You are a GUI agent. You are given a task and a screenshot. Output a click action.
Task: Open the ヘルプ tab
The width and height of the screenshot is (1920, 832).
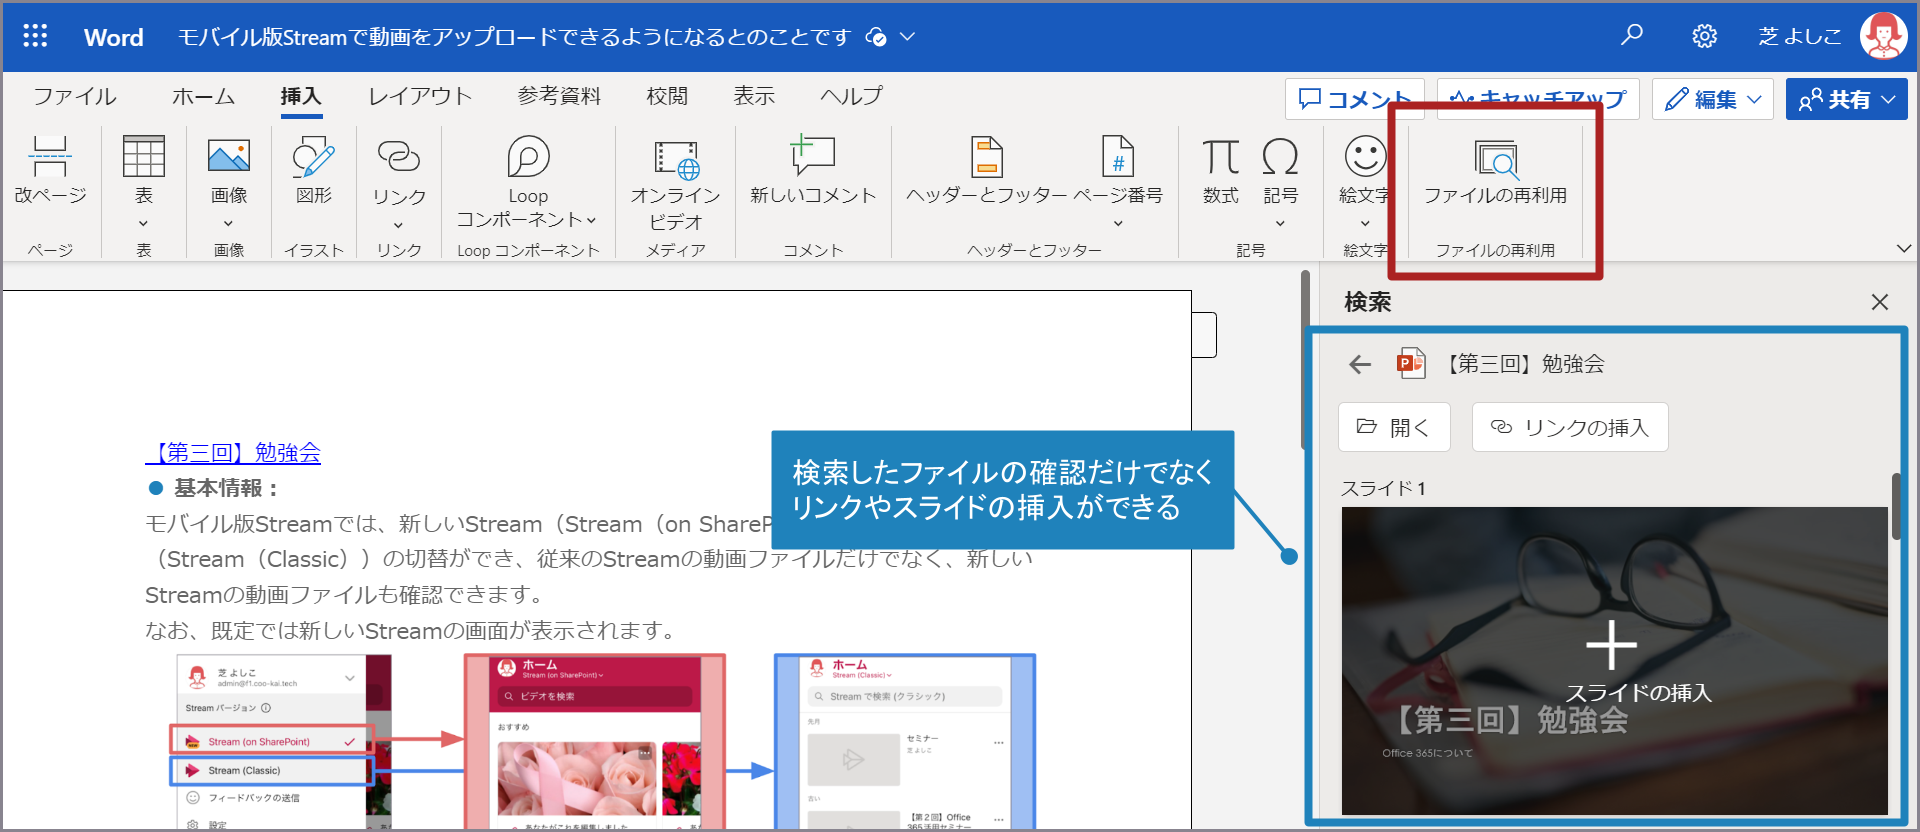(852, 96)
